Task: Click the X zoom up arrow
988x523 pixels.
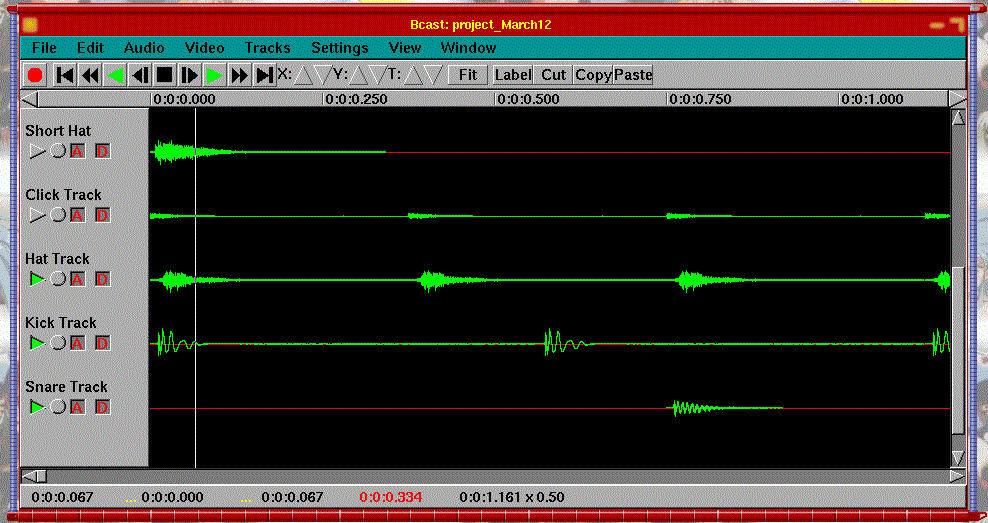Action: tap(302, 75)
